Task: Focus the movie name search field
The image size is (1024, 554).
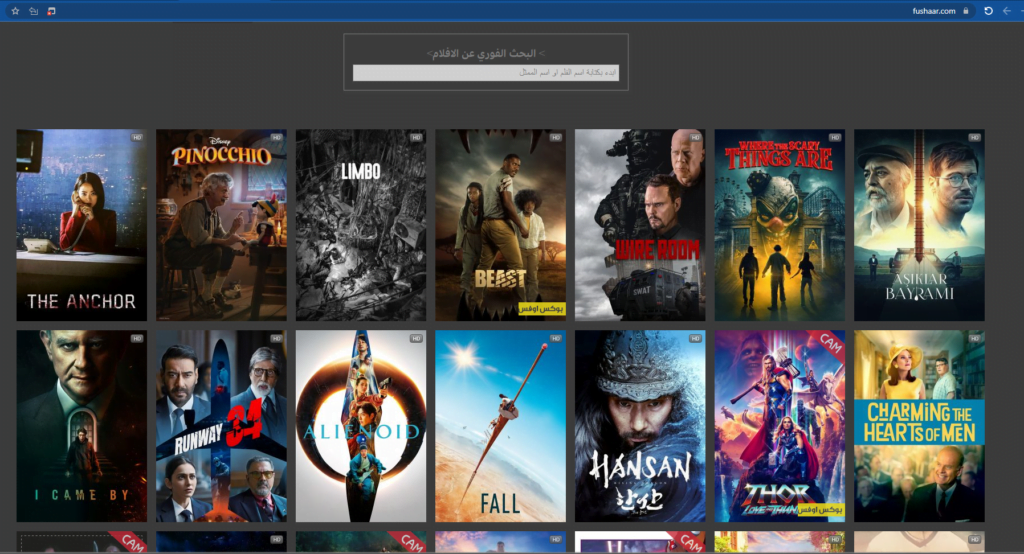Action: click(x=485, y=73)
